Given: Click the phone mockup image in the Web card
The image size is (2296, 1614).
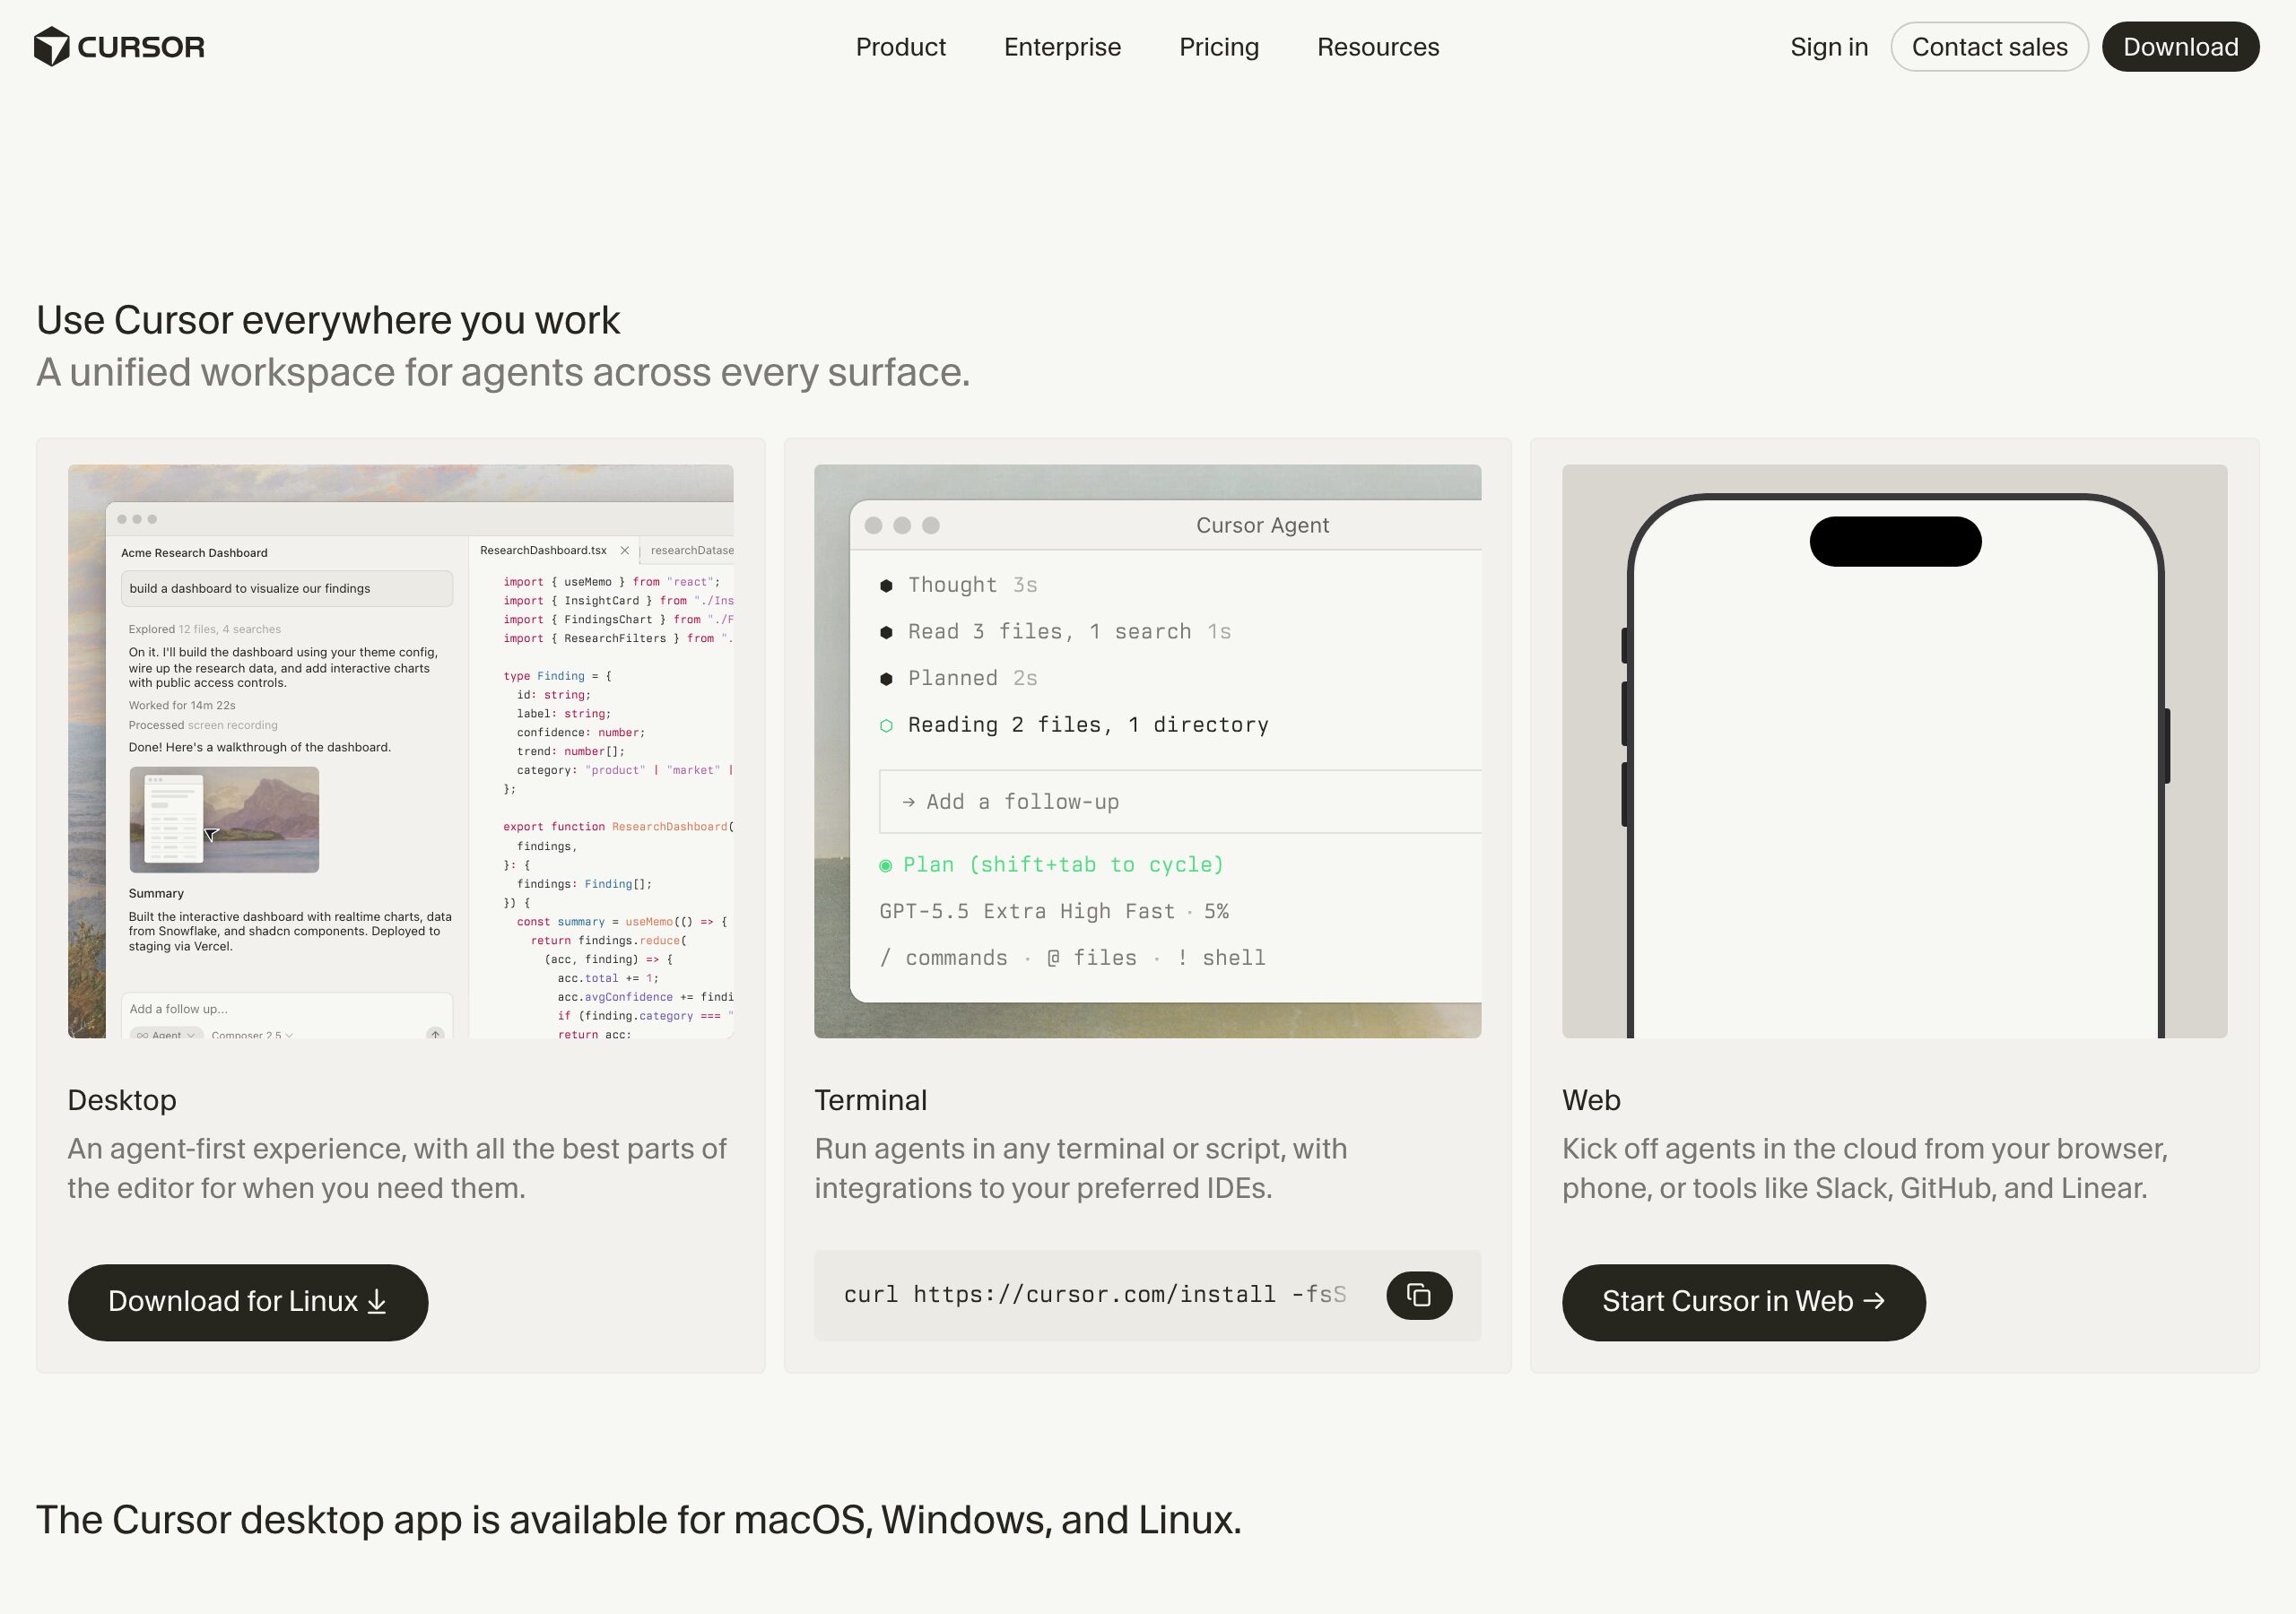Looking at the screenshot, I should tap(1894, 751).
